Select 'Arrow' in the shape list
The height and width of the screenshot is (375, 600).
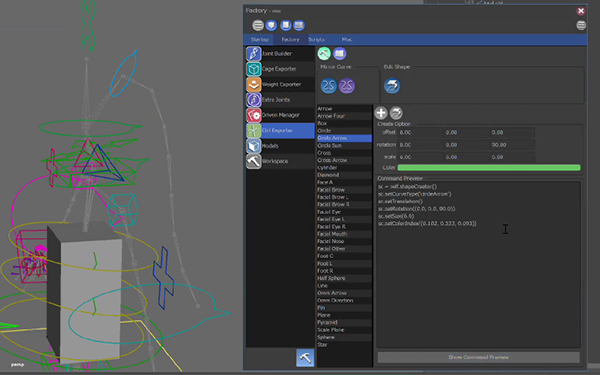coord(344,109)
